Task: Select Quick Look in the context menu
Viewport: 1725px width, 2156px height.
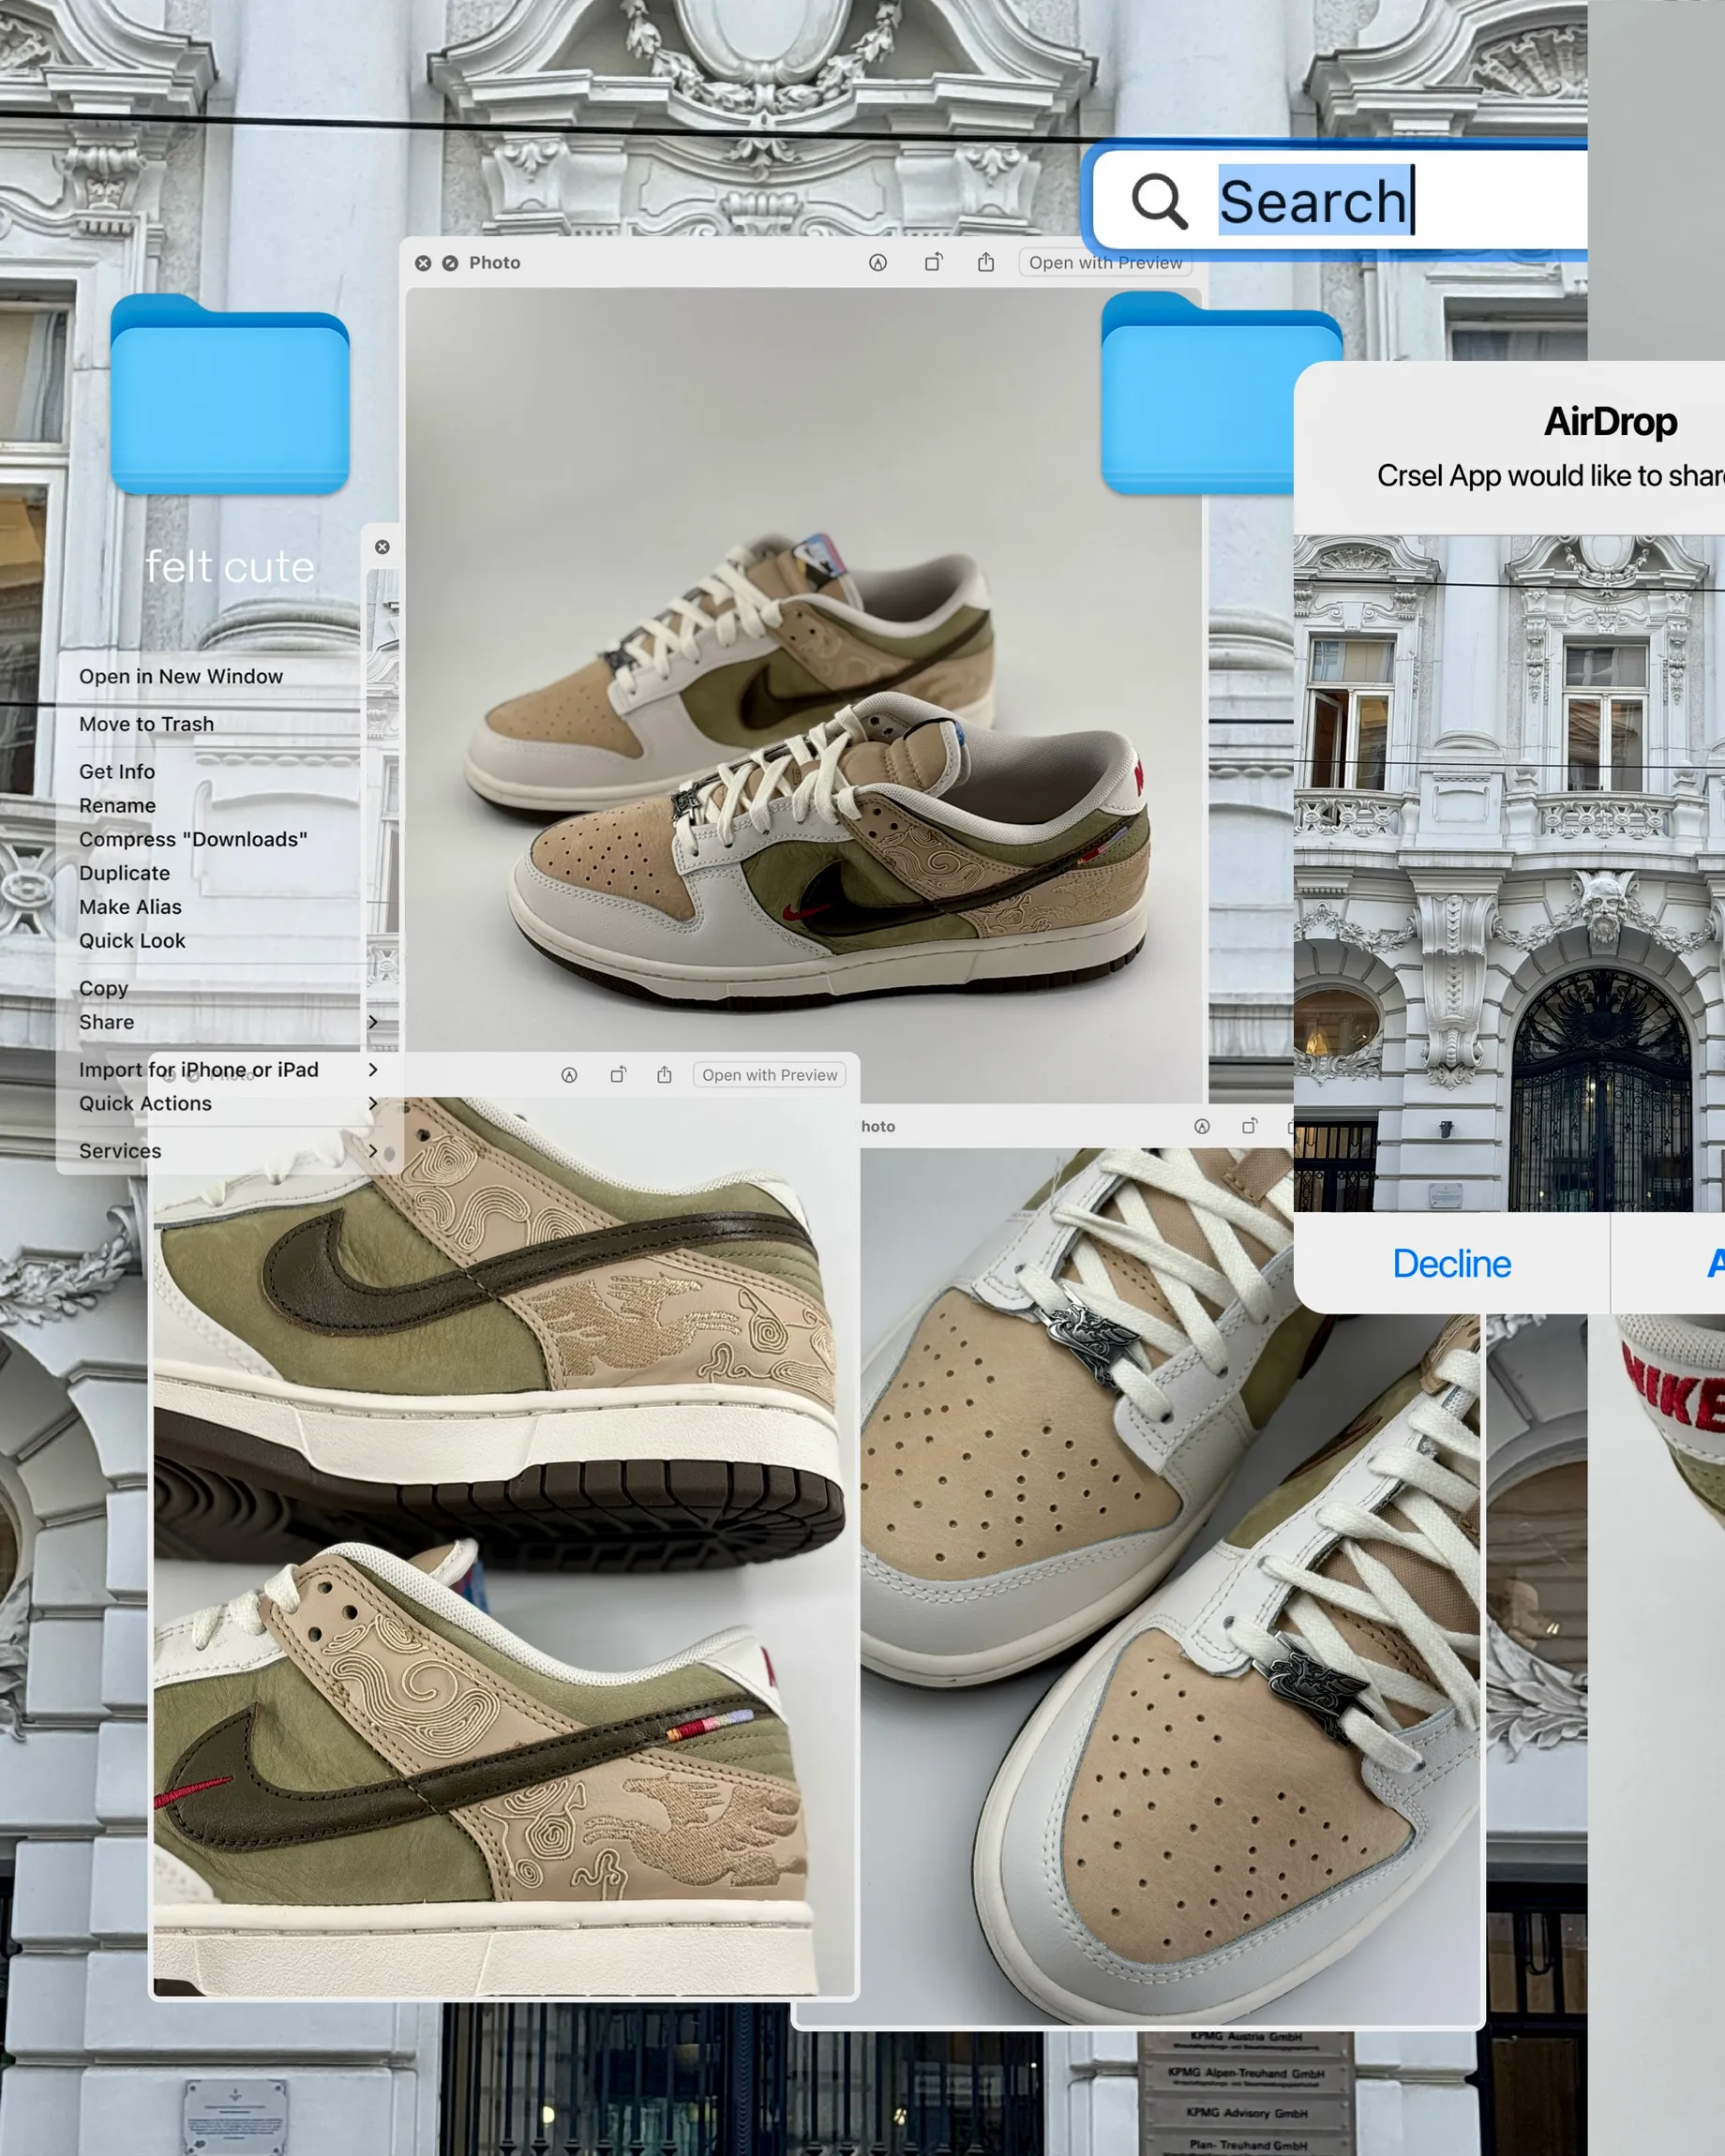Action: (132, 942)
